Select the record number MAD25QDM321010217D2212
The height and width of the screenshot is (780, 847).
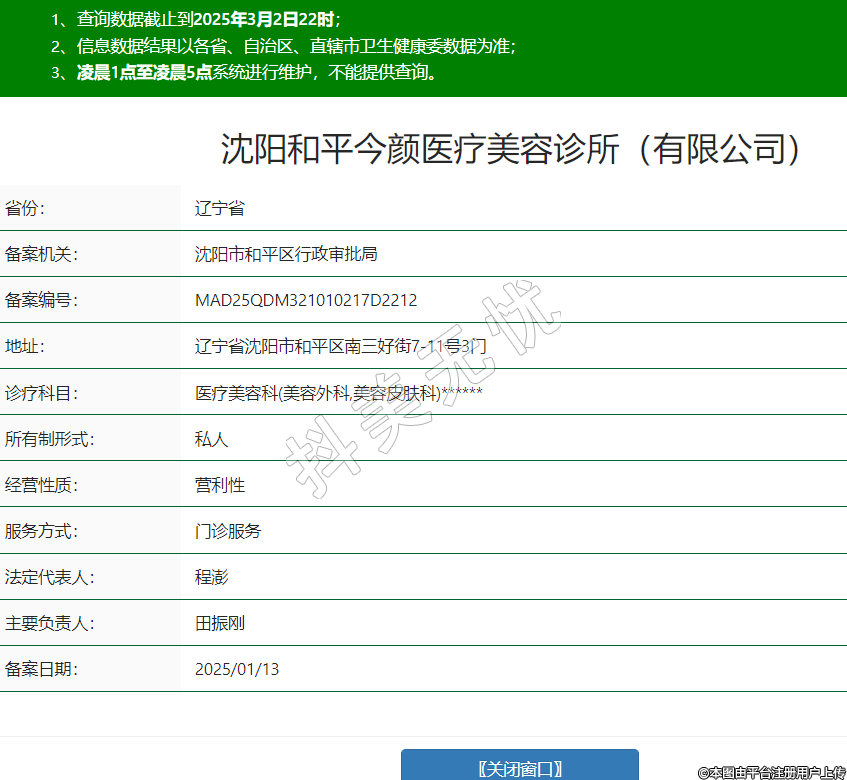(x=306, y=300)
